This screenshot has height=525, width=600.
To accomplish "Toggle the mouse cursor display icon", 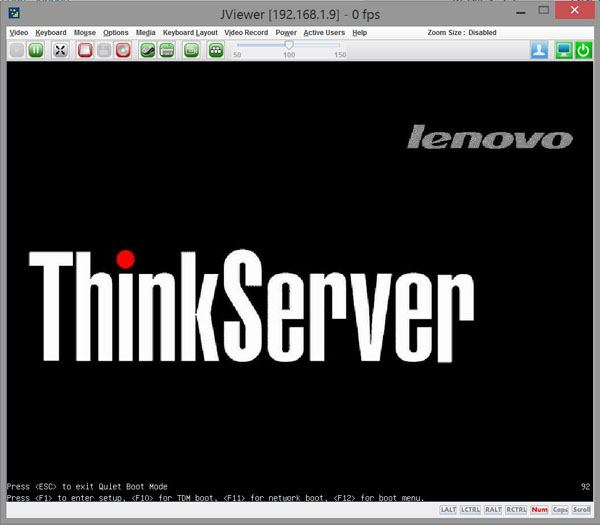I will [x=147, y=50].
